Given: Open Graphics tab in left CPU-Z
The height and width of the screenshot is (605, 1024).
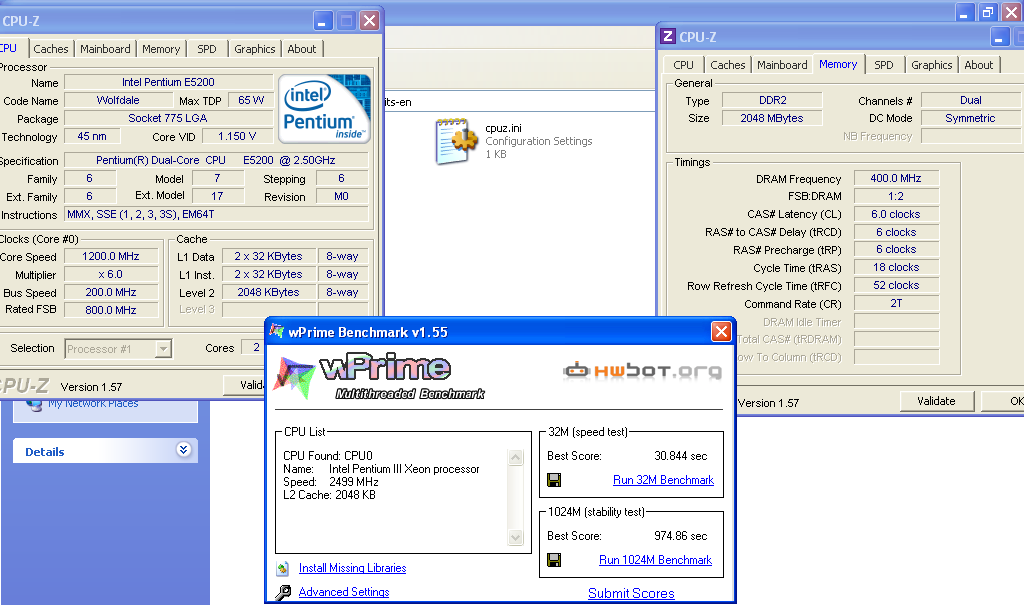Looking at the screenshot, I should tap(255, 49).
